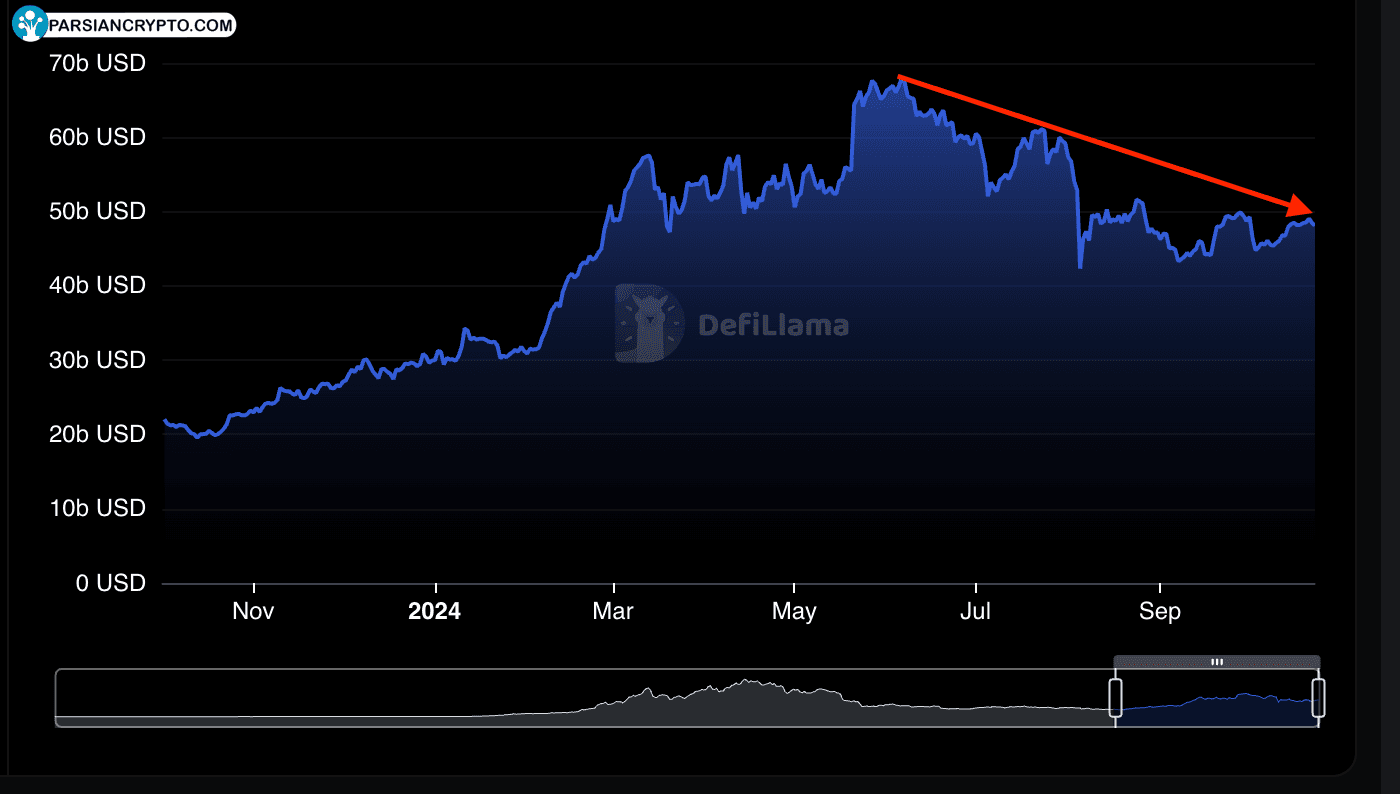Click the 30b USD axis label
The width and height of the screenshot is (1400, 794).
(x=97, y=360)
